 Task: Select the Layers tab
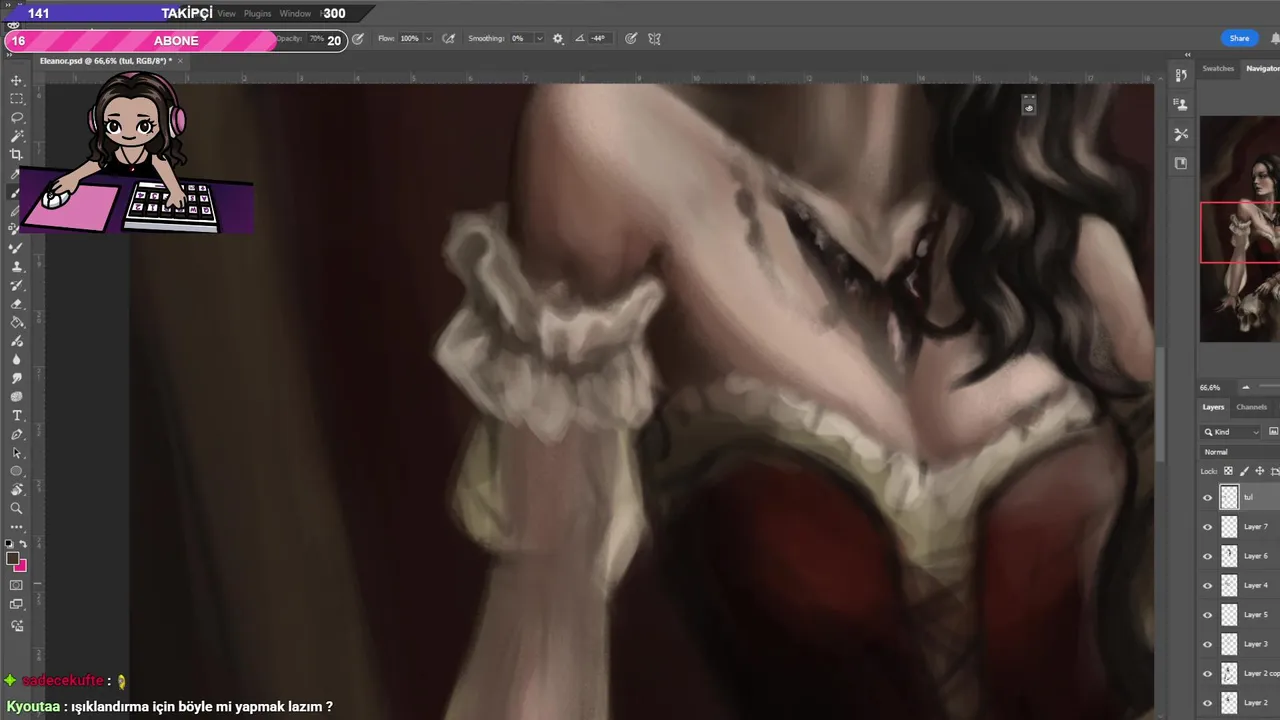1213,407
